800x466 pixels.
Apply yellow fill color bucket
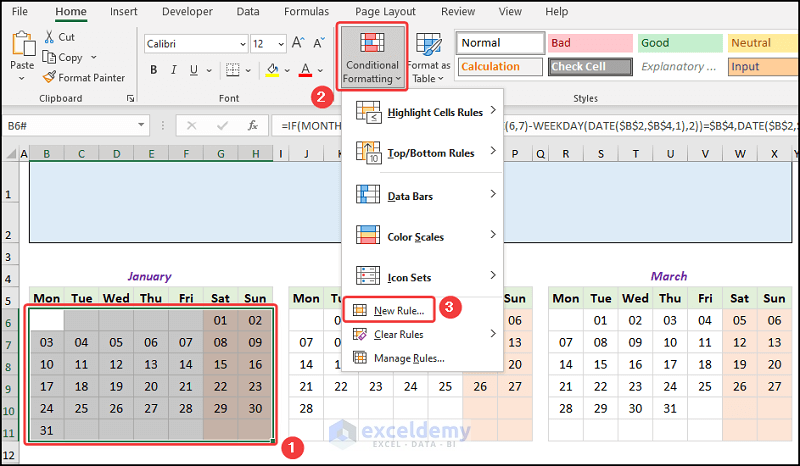pyautogui.click(x=272, y=70)
